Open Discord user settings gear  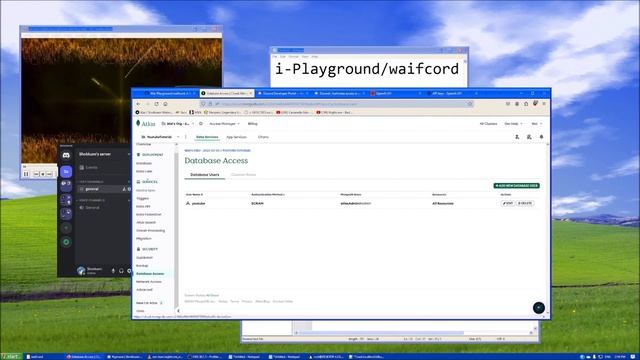[x=129, y=271]
